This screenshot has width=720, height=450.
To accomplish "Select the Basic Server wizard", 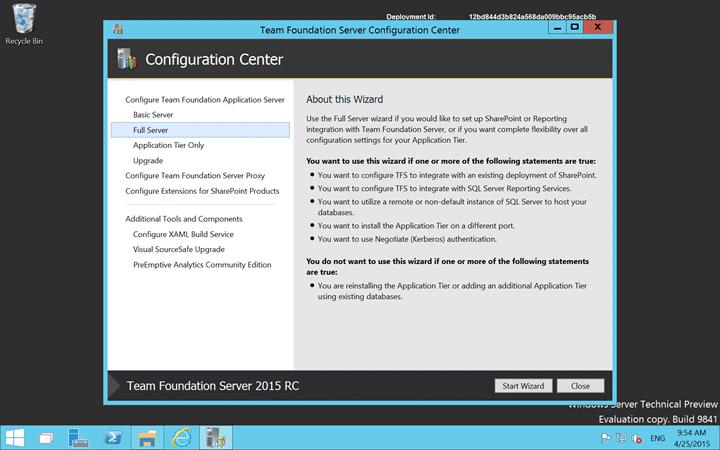I will (153, 115).
